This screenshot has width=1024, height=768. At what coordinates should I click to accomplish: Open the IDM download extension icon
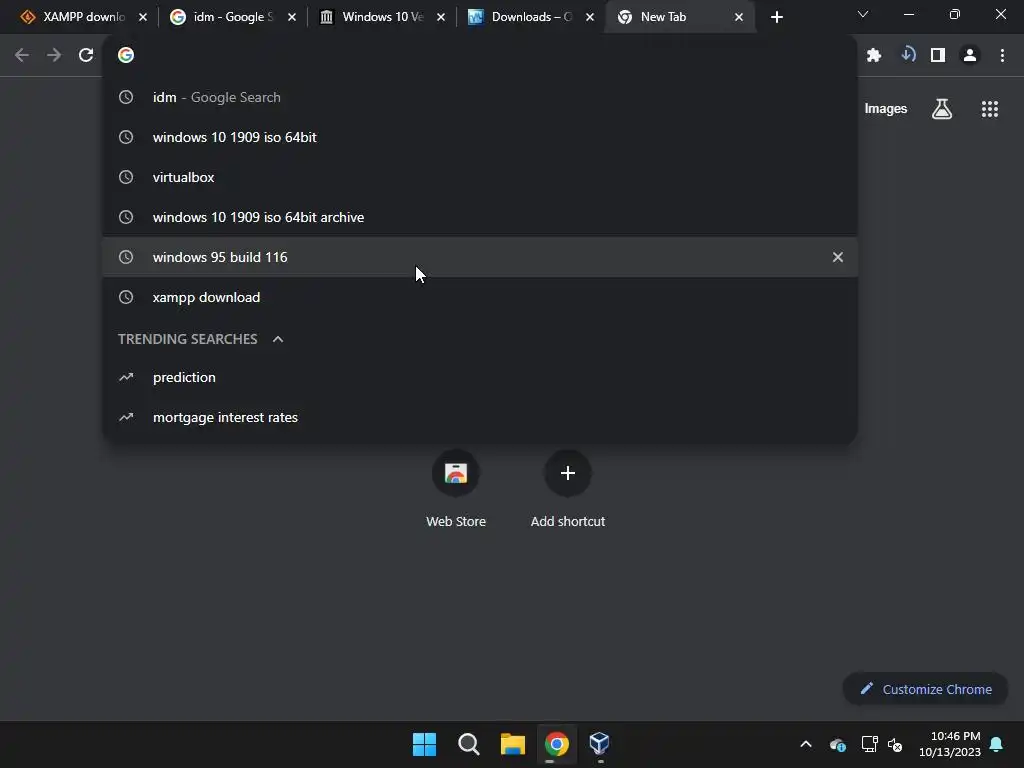click(x=908, y=55)
